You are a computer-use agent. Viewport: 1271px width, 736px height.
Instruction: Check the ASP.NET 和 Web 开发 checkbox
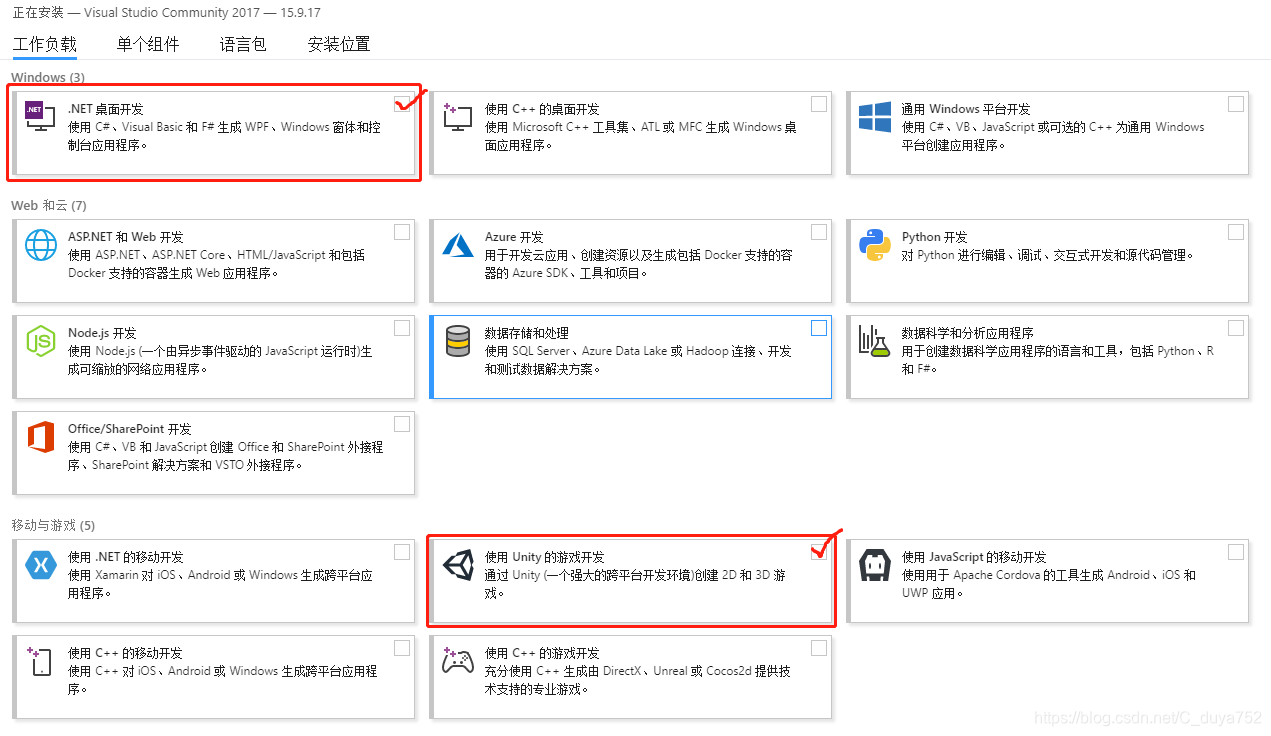click(x=402, y=232)
